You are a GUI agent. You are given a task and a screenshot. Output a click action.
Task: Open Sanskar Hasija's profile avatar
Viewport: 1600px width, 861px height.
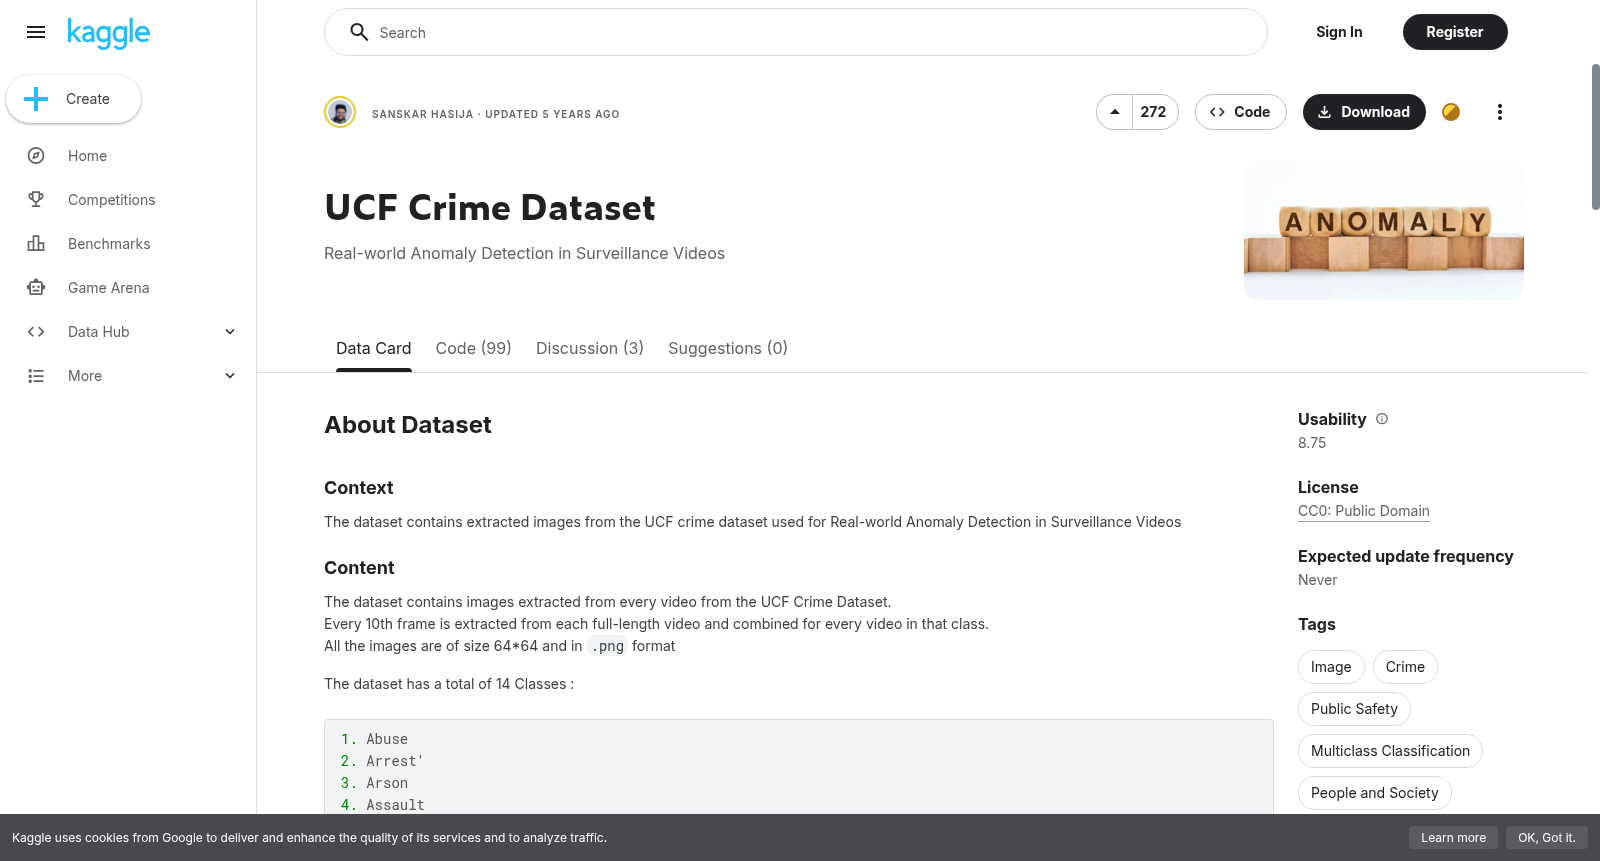coord(340,112)
